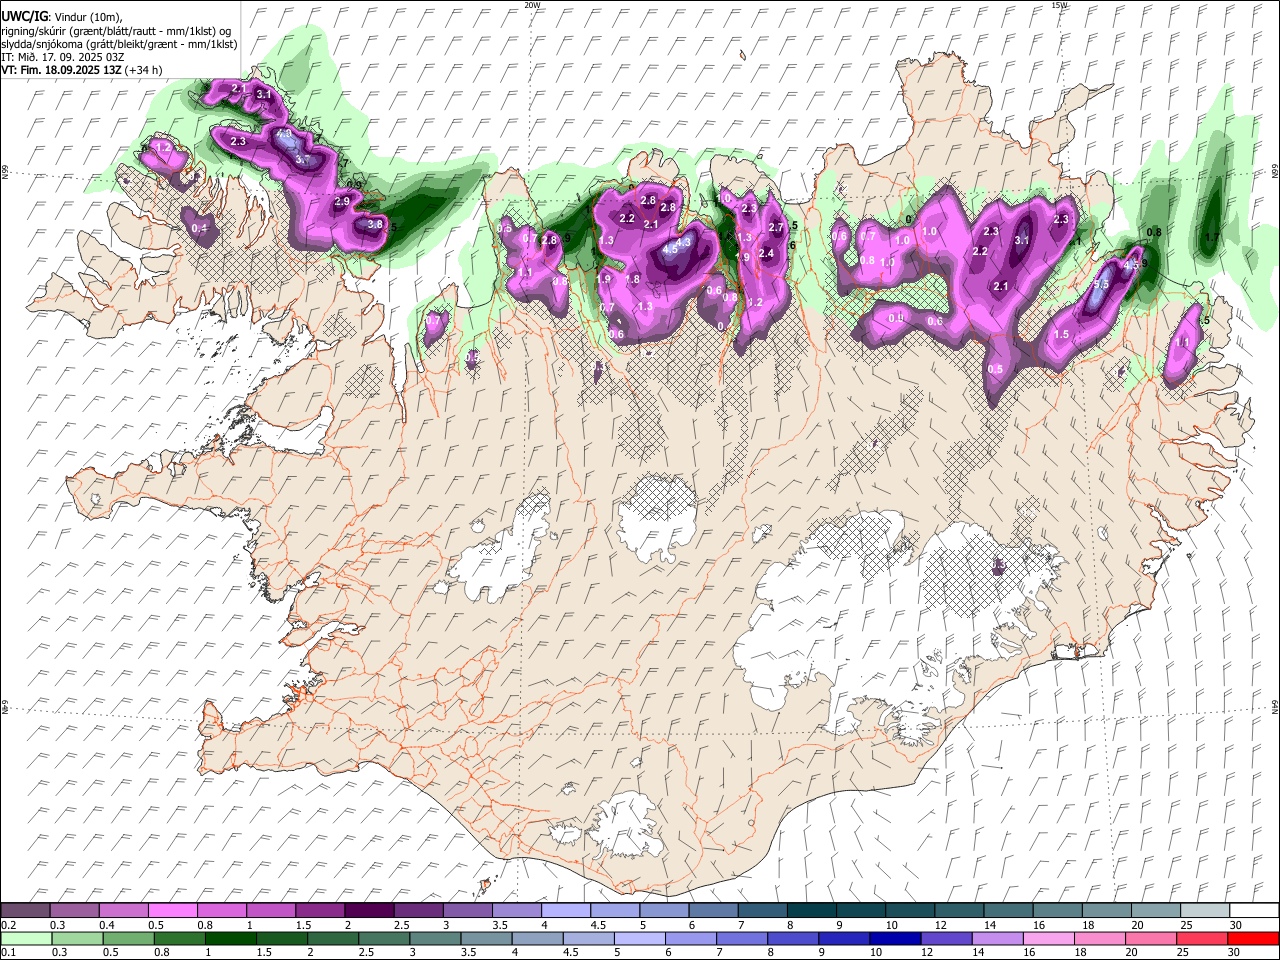The height and width of the screenshot is (960, 1280).
Task: Click the '3.8' precipitation value on the map
Action: [376, 225]
